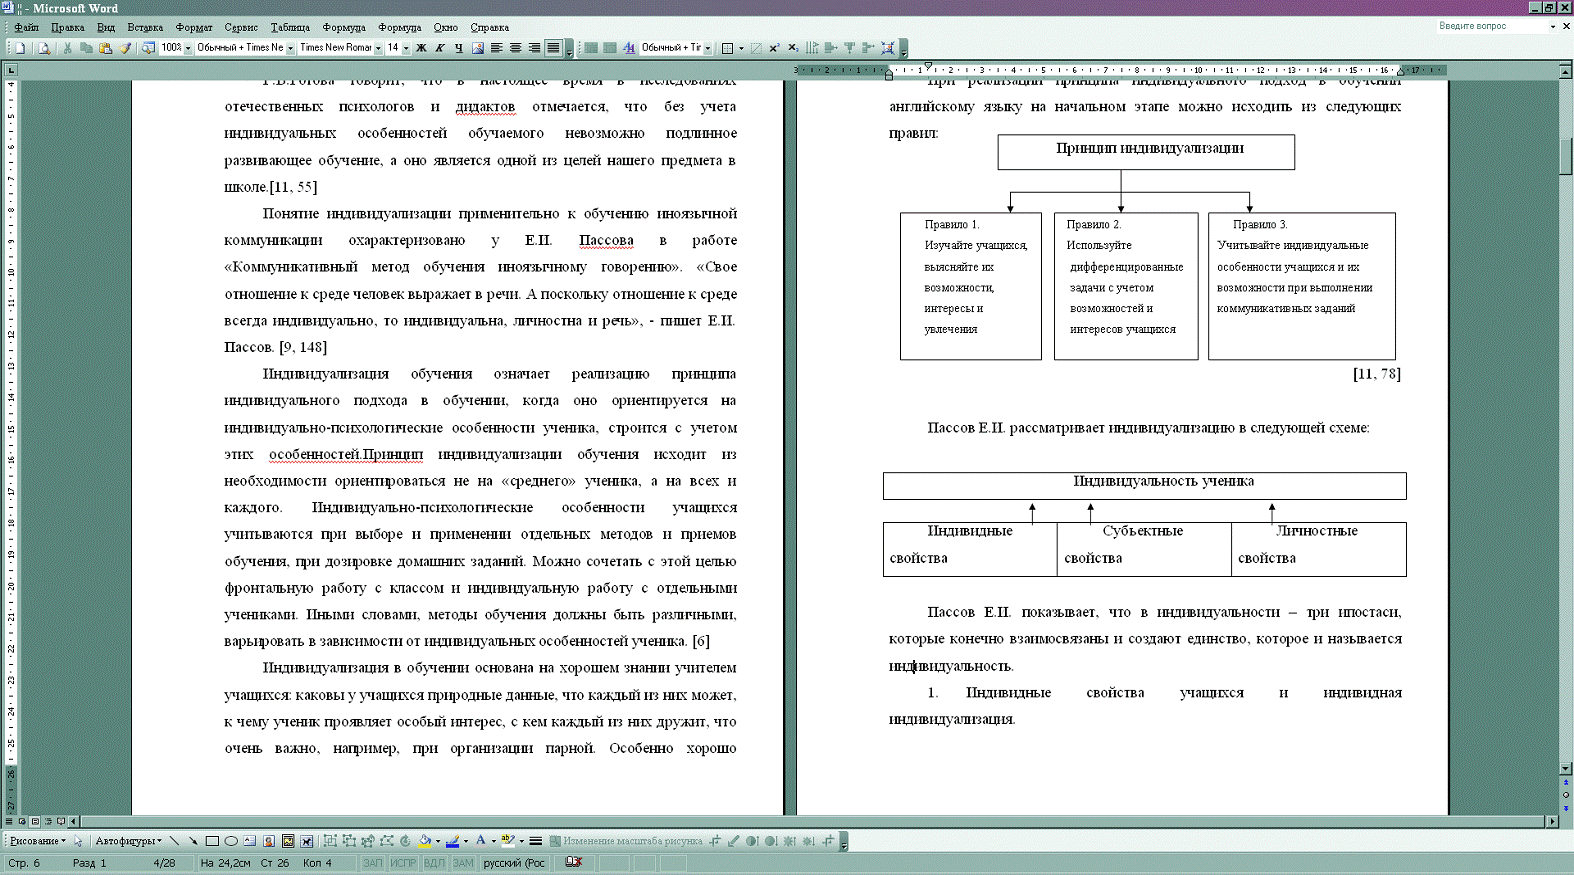The height and width of the screenshot is (875, 1574).
Task: Open the Таблица menu
Action: [290, 27]
